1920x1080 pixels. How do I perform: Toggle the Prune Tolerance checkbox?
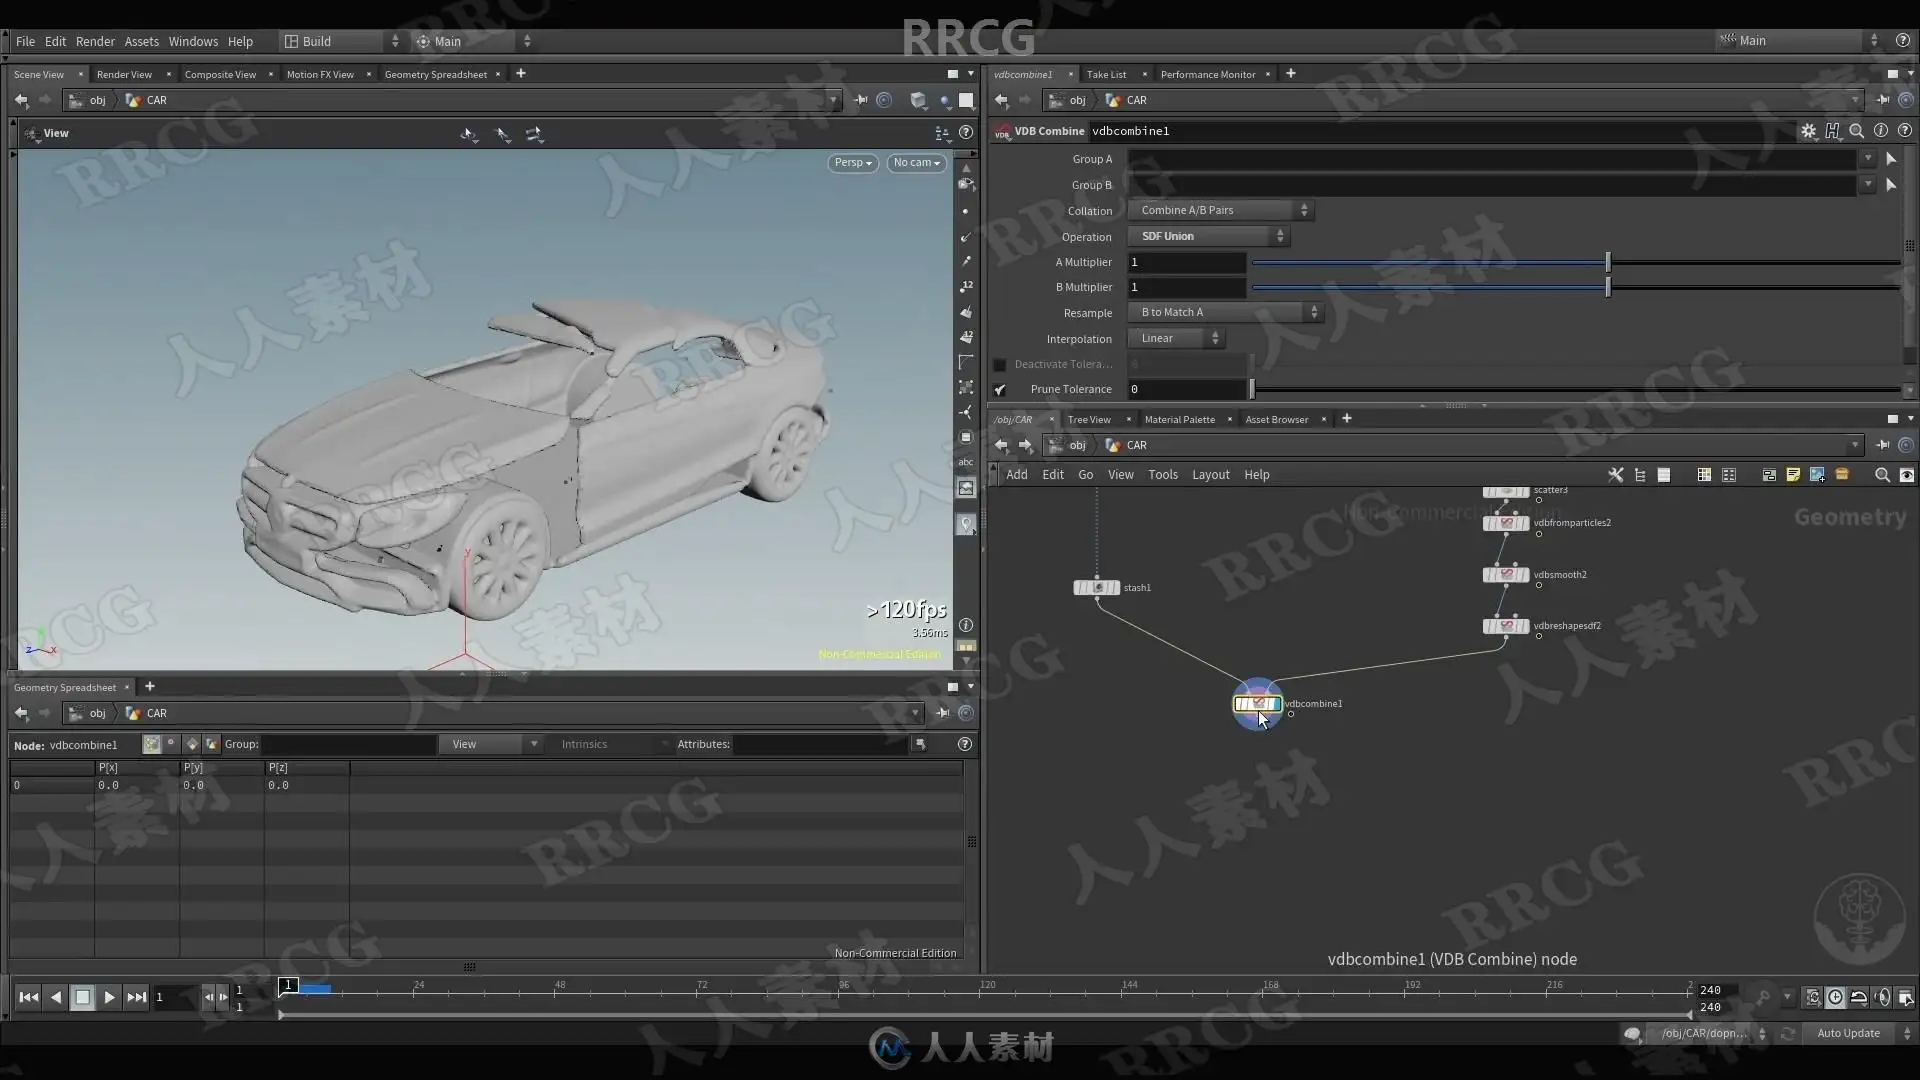(x=1000, y=390)
